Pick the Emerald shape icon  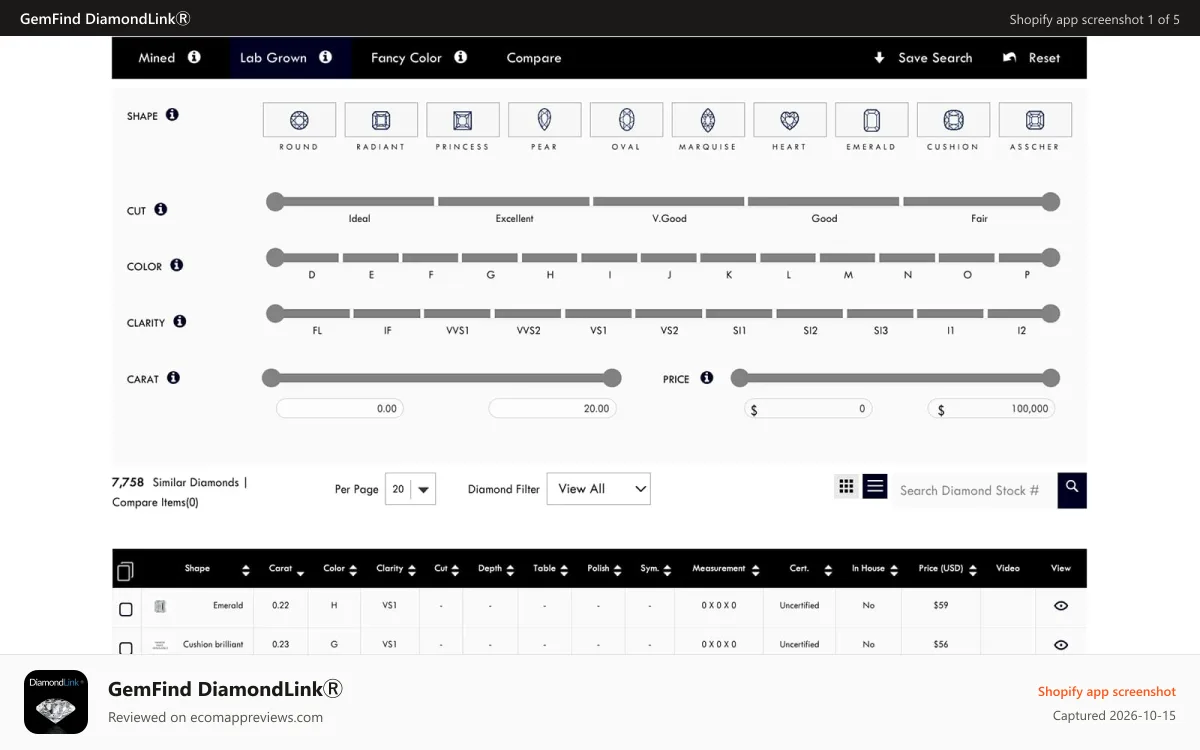(x=871, y=120)
